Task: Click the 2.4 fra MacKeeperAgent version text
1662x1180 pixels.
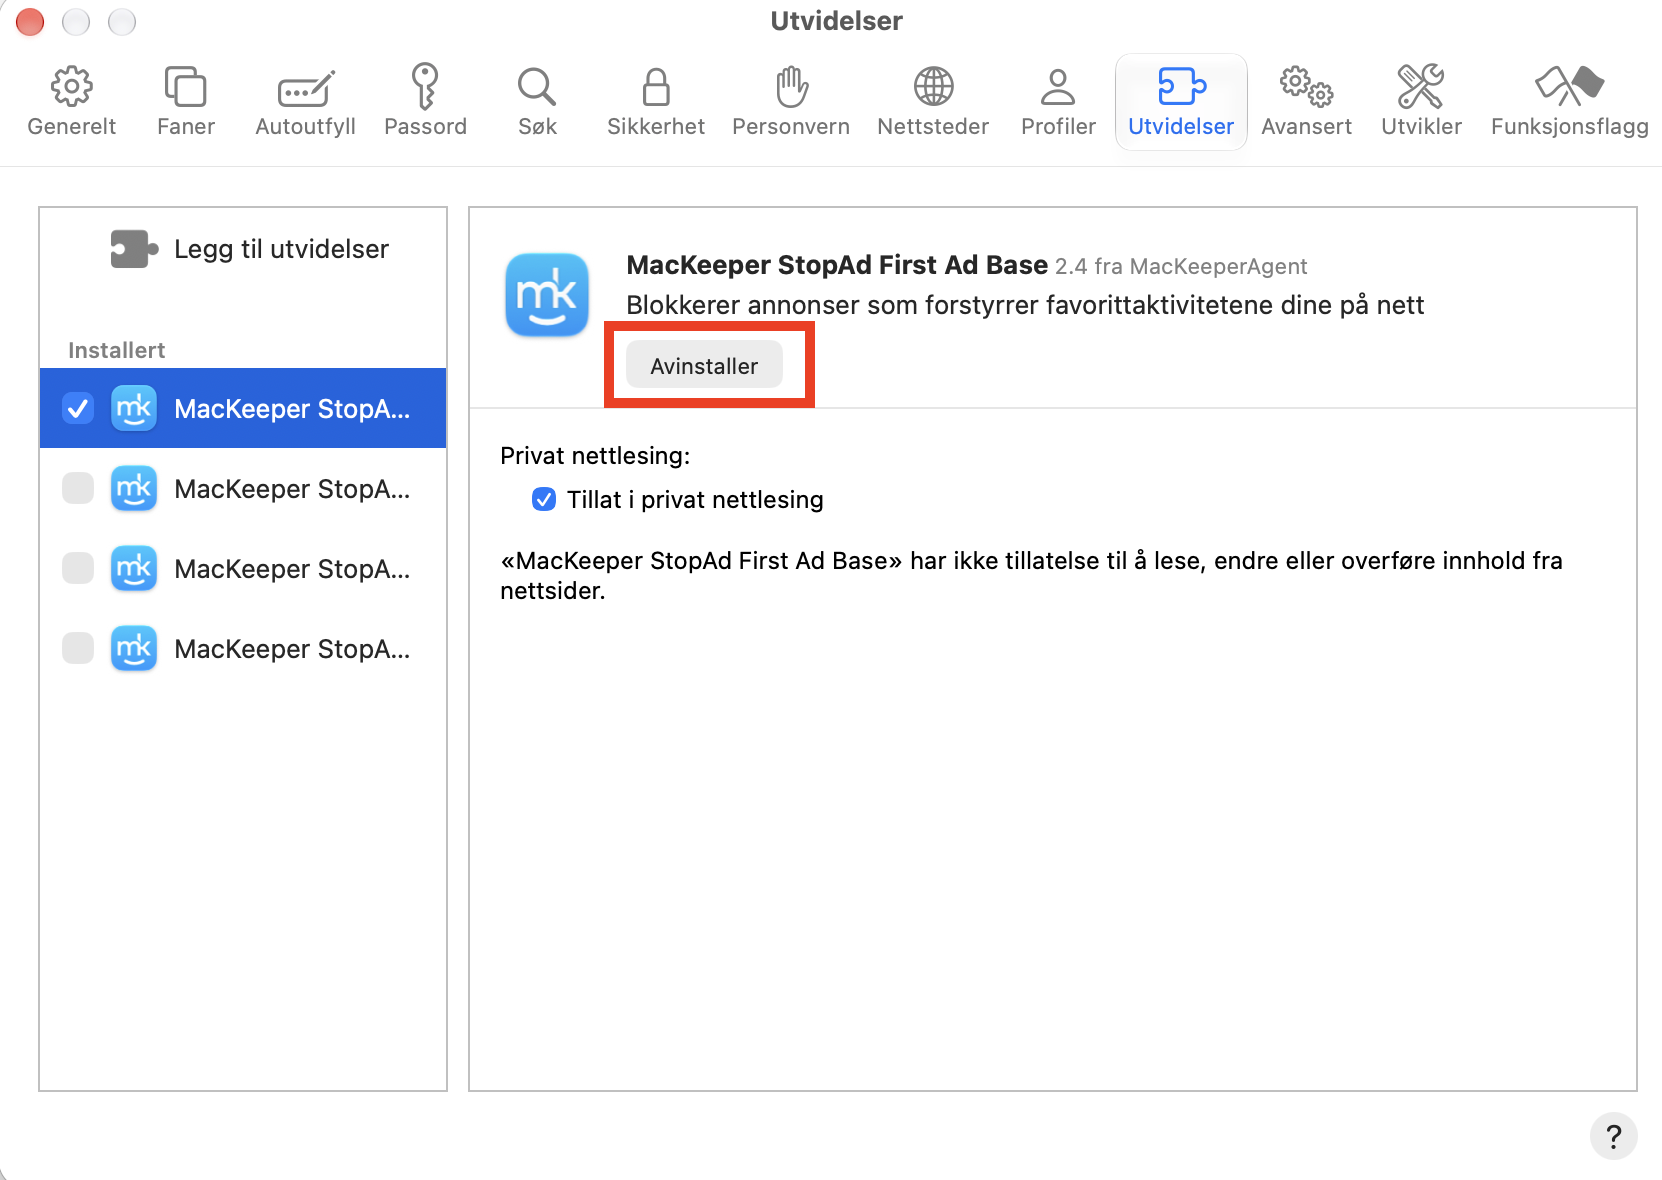Action: coord(1181,266)
